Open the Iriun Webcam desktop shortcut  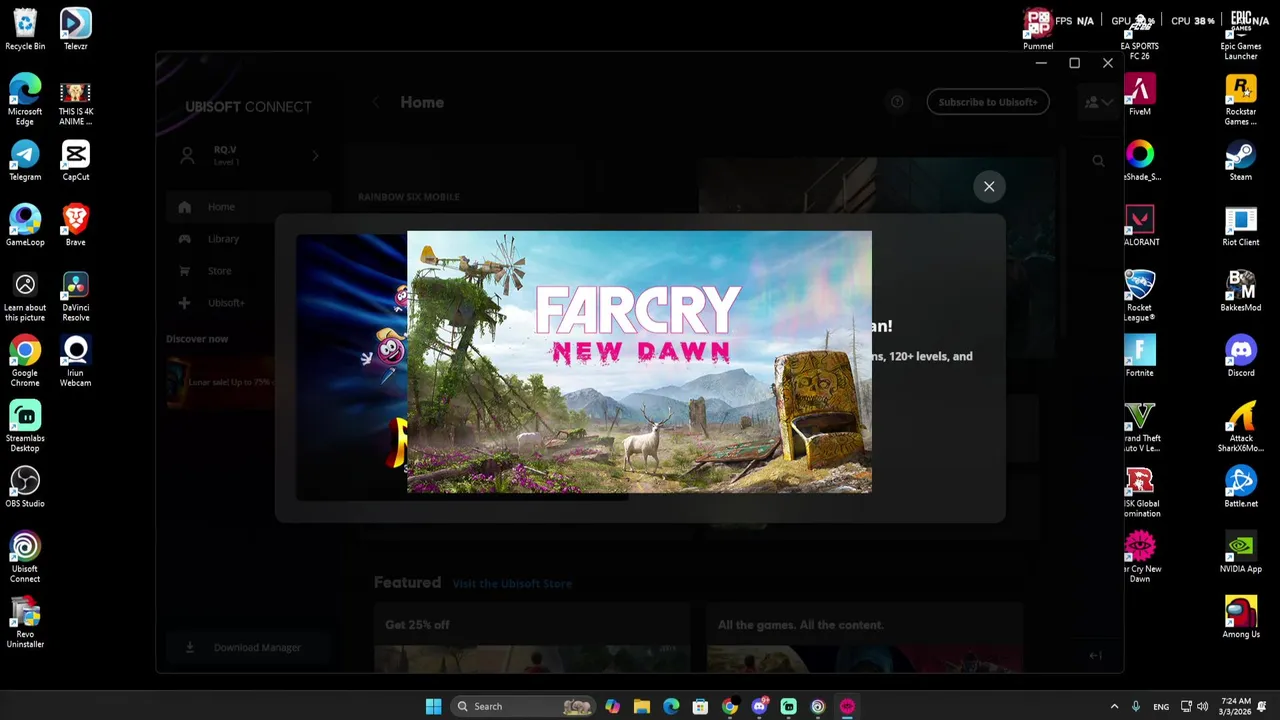click(x=75, y=361)
